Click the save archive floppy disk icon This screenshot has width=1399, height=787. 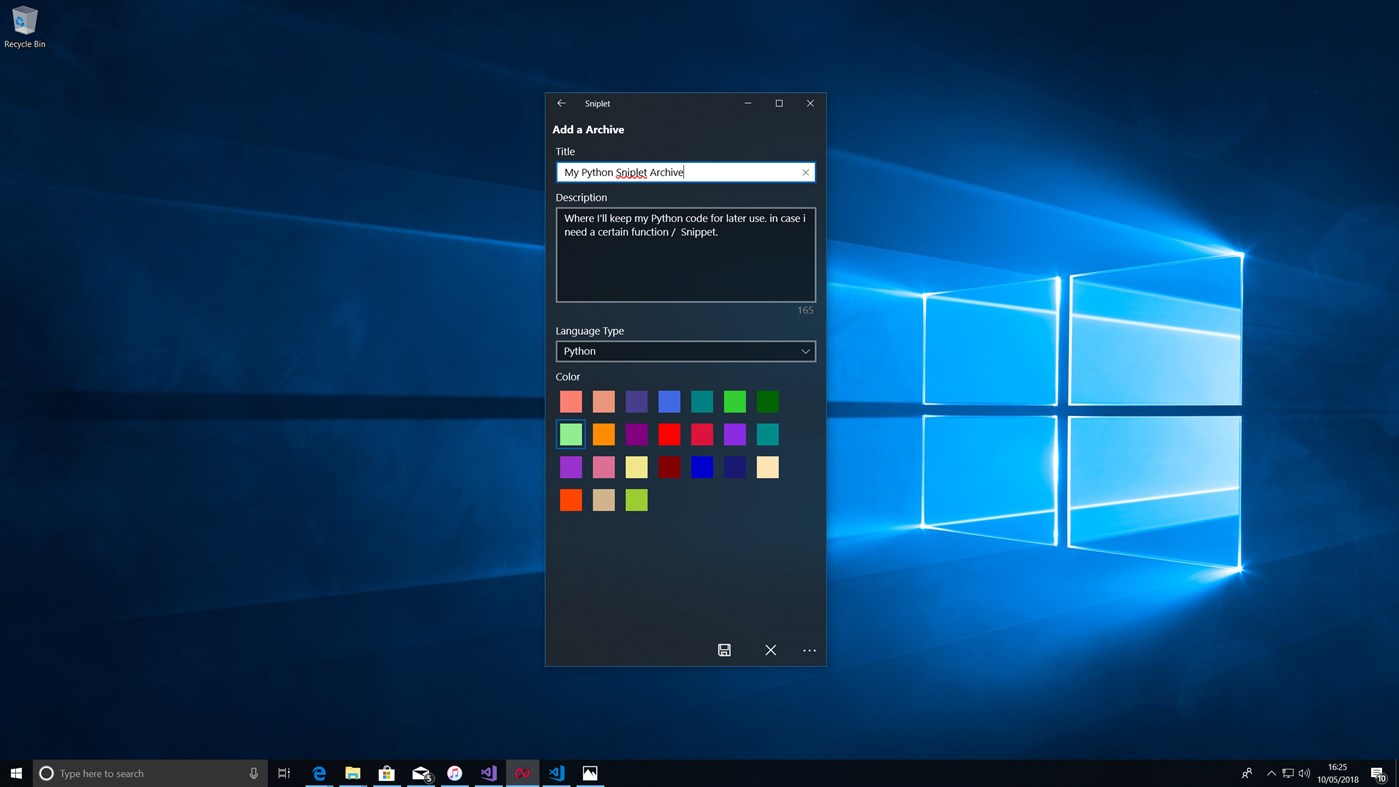724,650
